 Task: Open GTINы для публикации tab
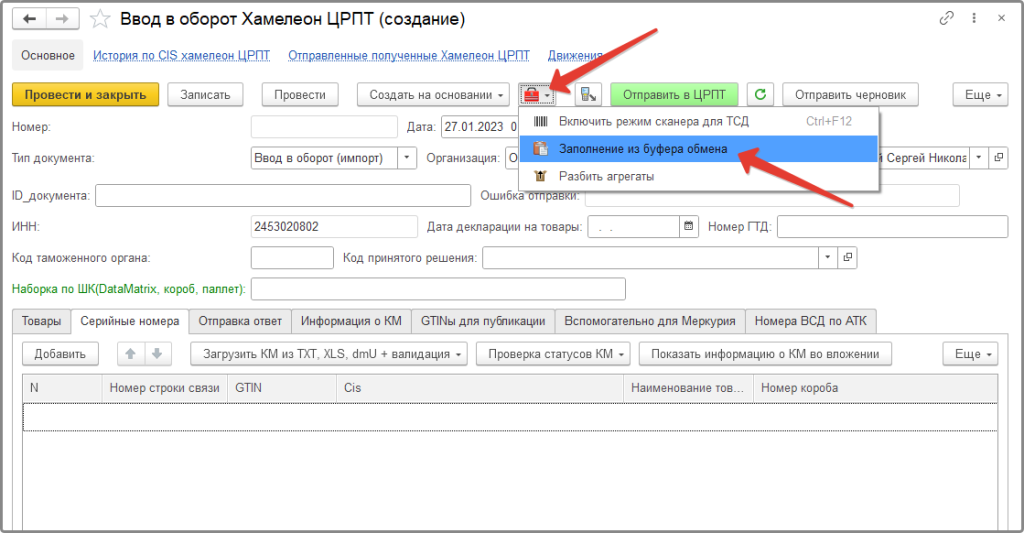[x=483, y=321]
